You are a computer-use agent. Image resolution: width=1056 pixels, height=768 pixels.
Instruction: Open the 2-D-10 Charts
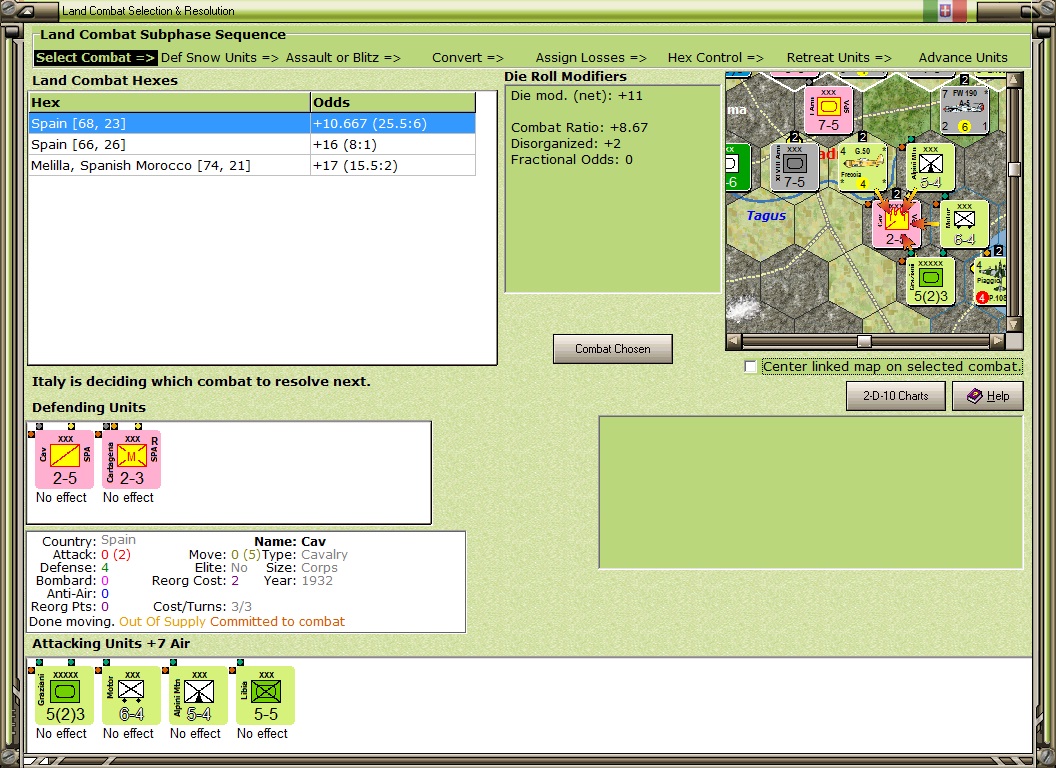pos(896,396)
